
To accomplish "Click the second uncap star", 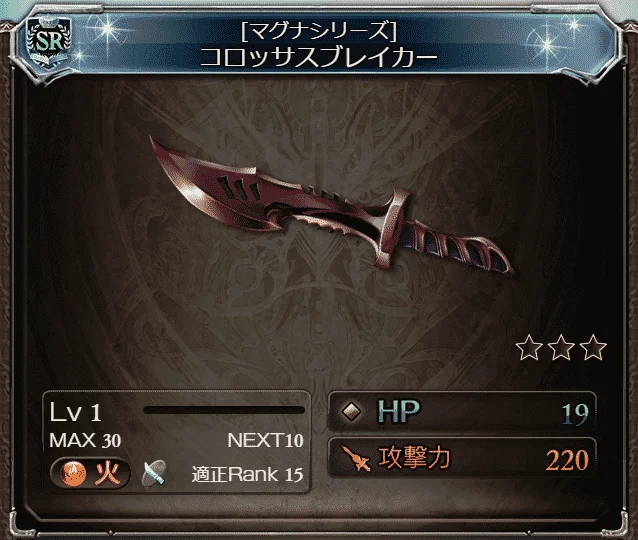I will click(x=561, y=348).
